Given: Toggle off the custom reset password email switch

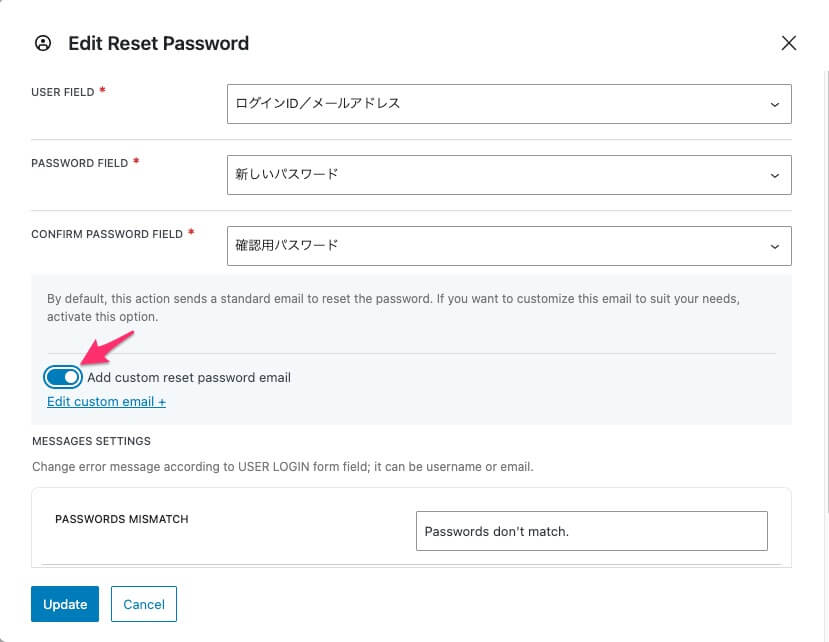Looking at the screenshot, I should point(63,377).
